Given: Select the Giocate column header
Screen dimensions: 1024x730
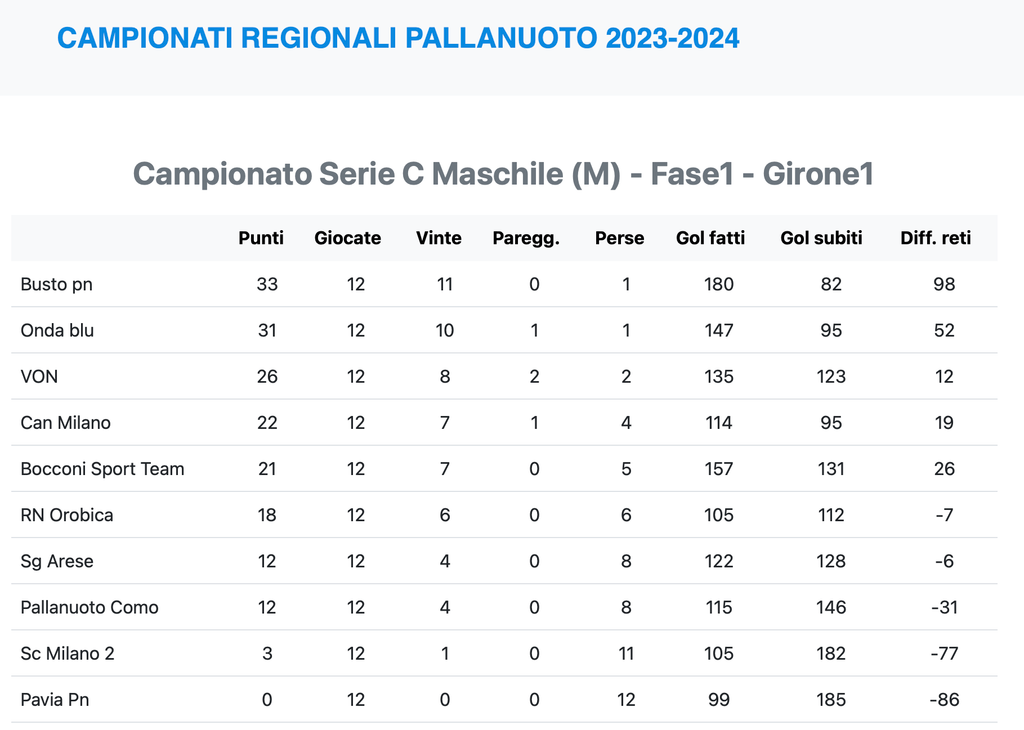Looking at the screenshot, I should [347, 238].
